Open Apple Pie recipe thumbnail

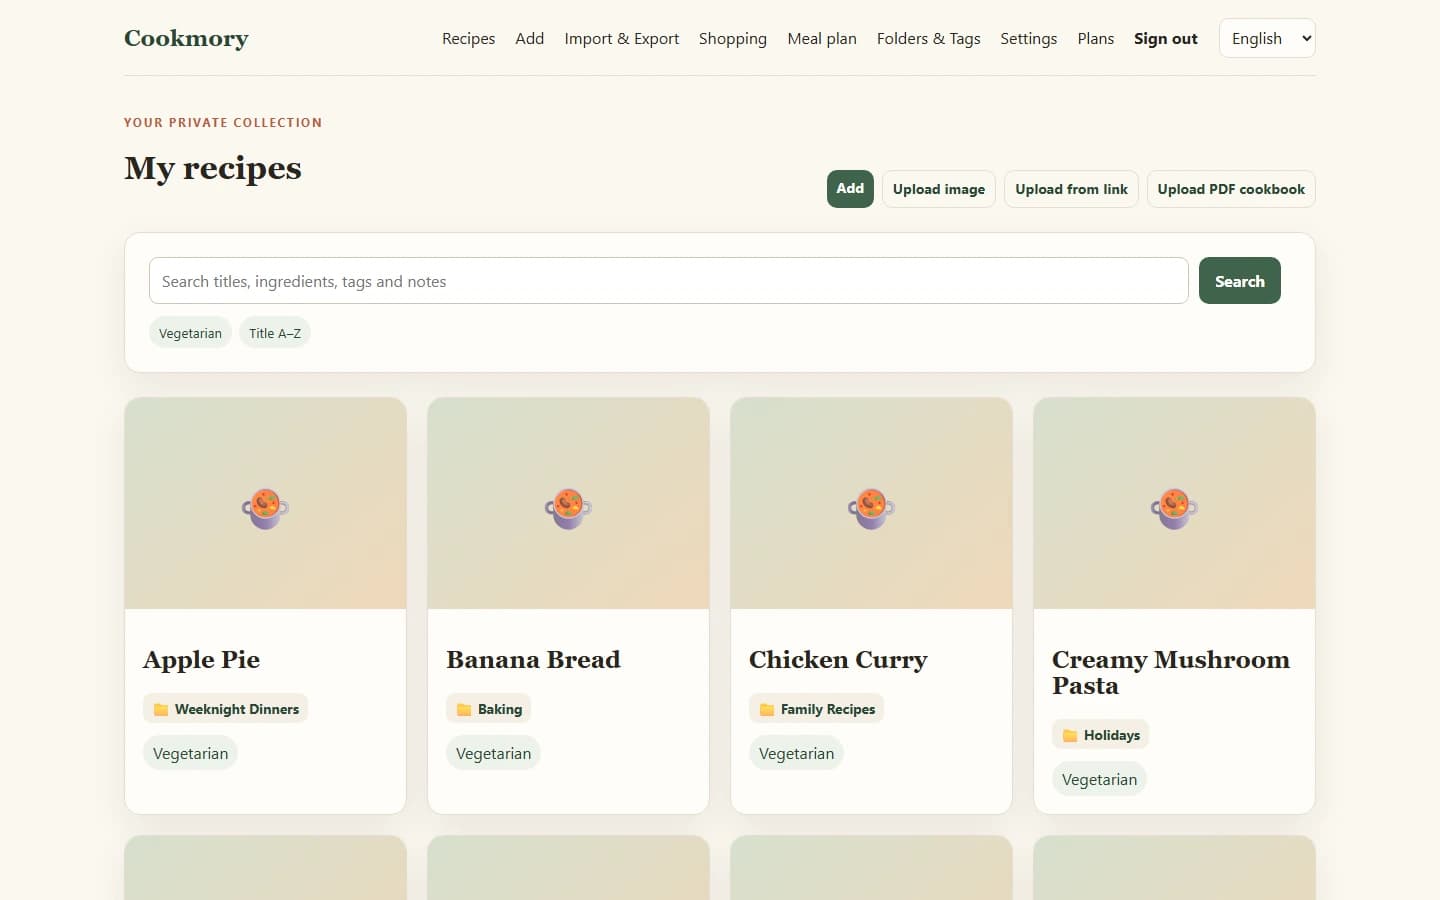click(x=265, y=503)
